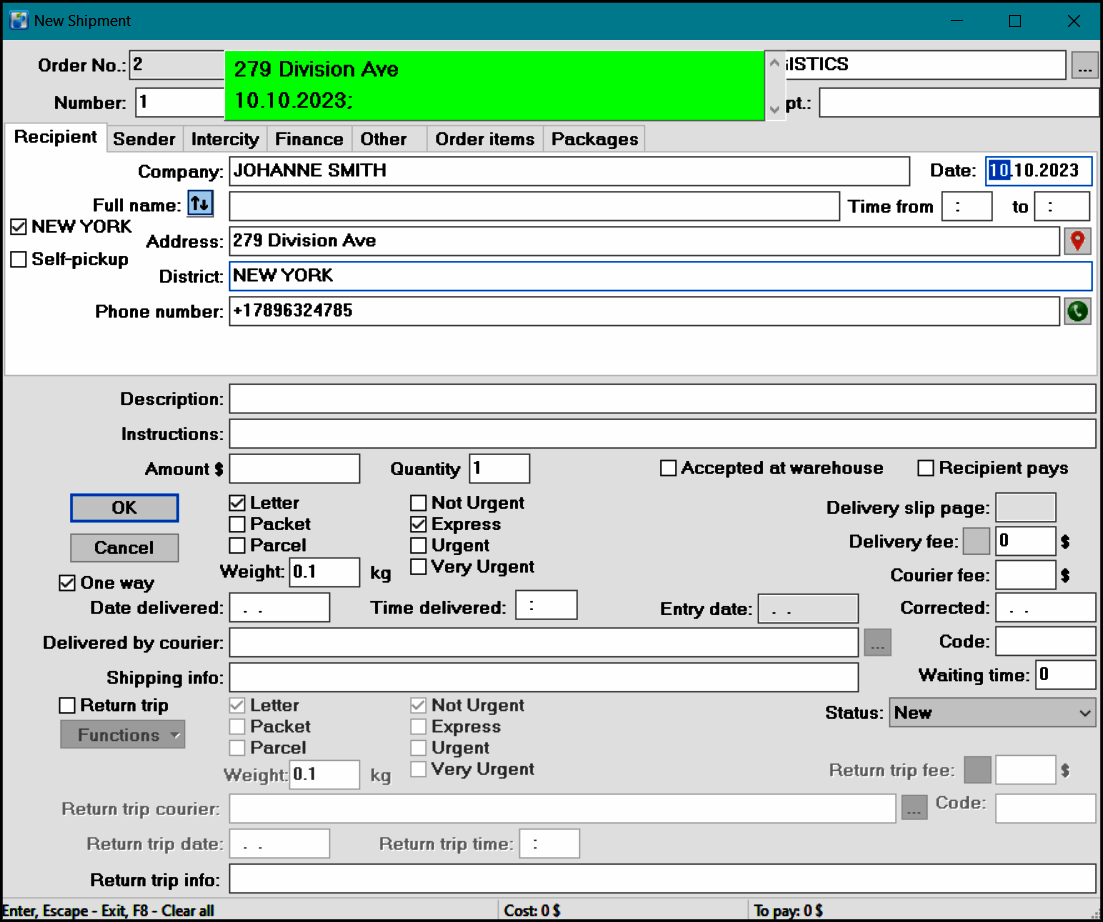Uncheck Letter type in delivery section
The width and height of the screenshot is (1103, 922).
click(237, 504)
